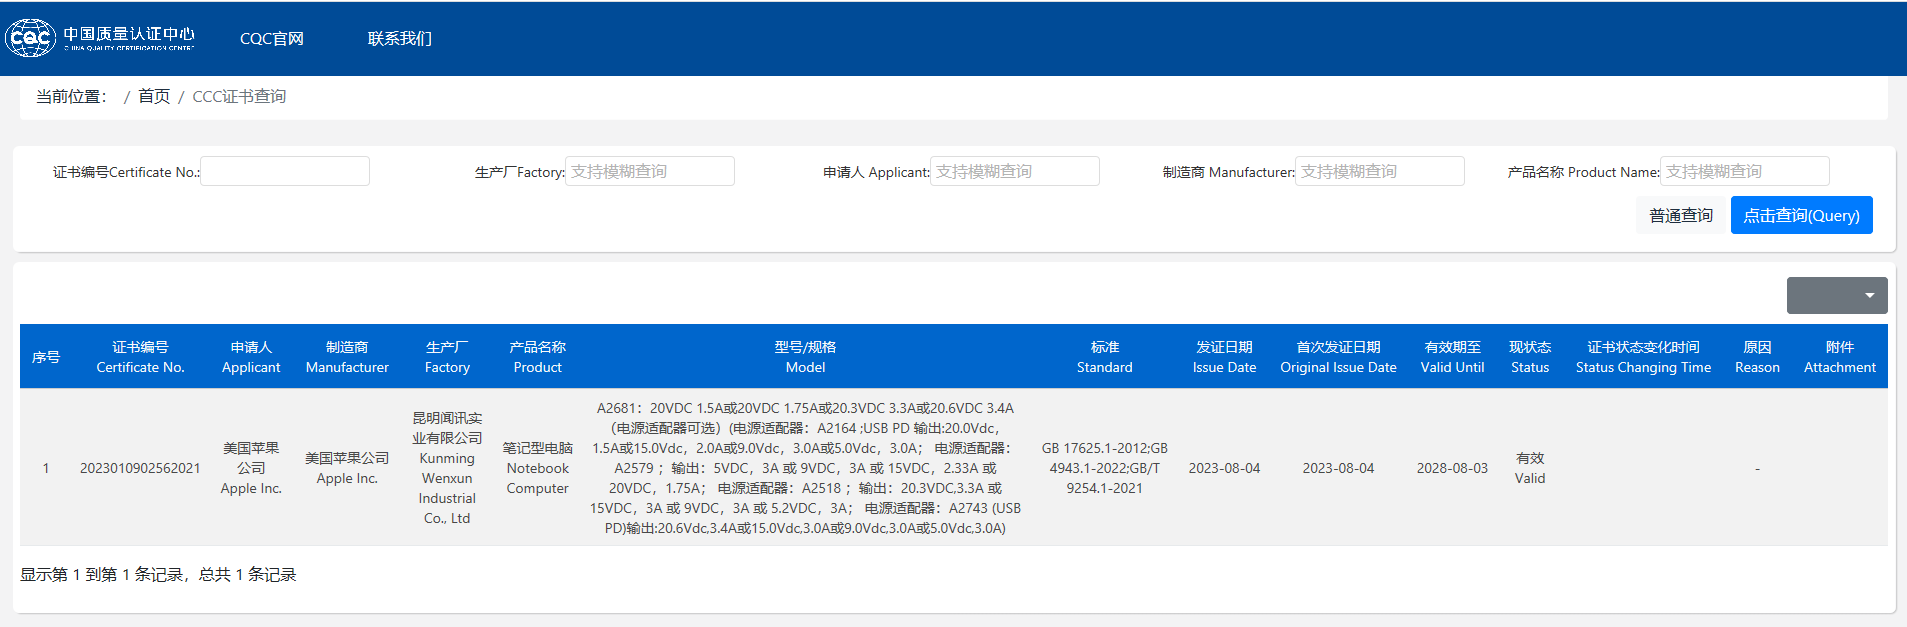
Task: Open the 联系我们 menu item
Action: (x=400, y=39)
